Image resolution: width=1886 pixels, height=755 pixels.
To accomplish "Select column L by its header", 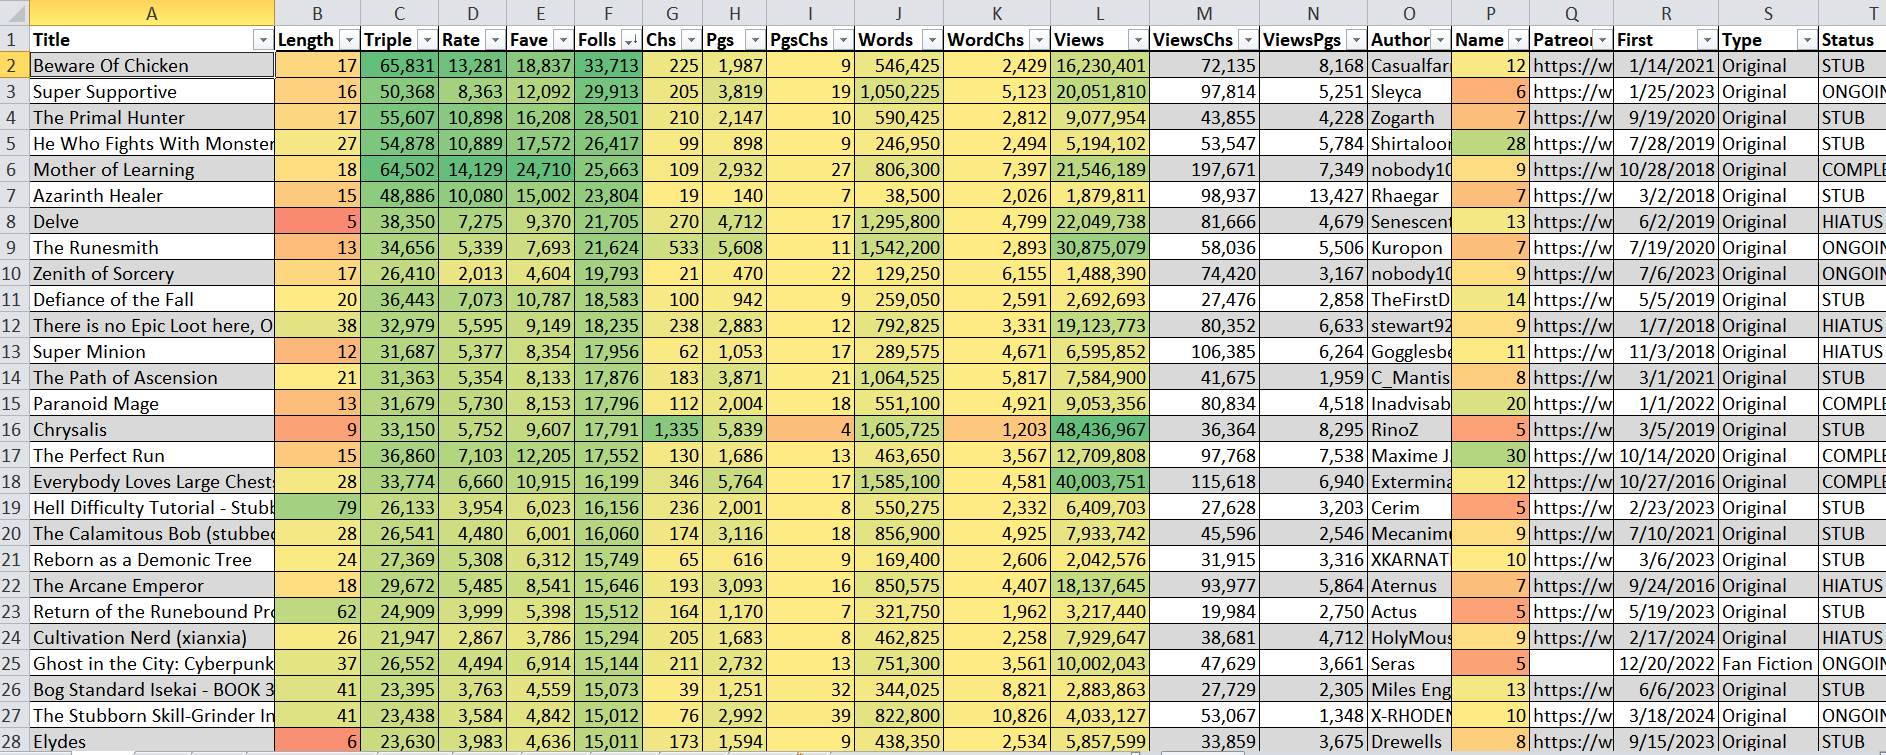I will click(1100, 13).
